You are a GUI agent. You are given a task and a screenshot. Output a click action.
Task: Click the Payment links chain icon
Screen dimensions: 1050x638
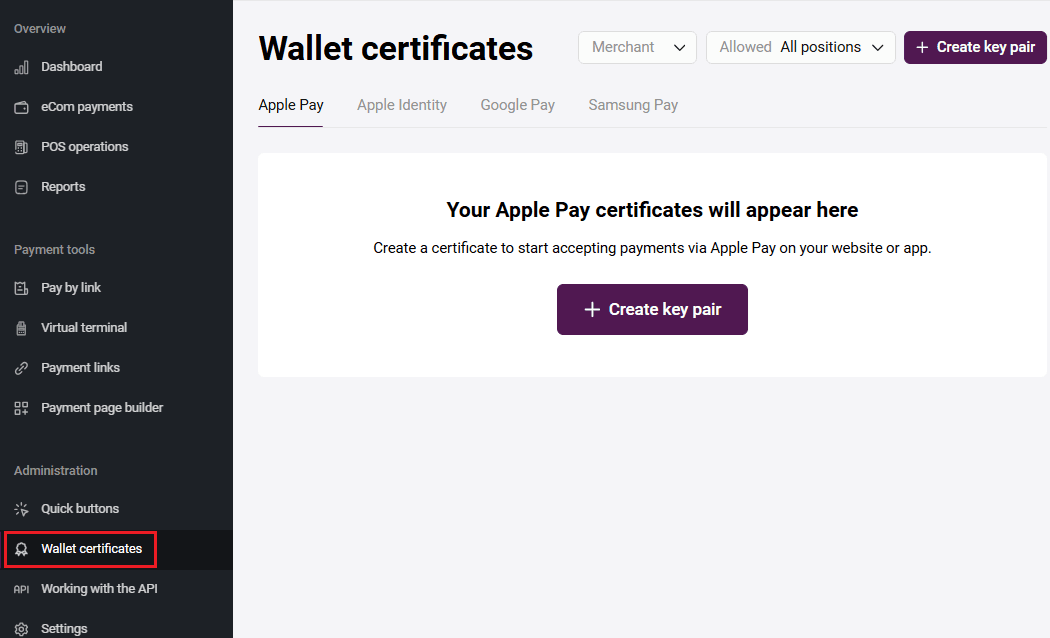(x=22, y=367)
